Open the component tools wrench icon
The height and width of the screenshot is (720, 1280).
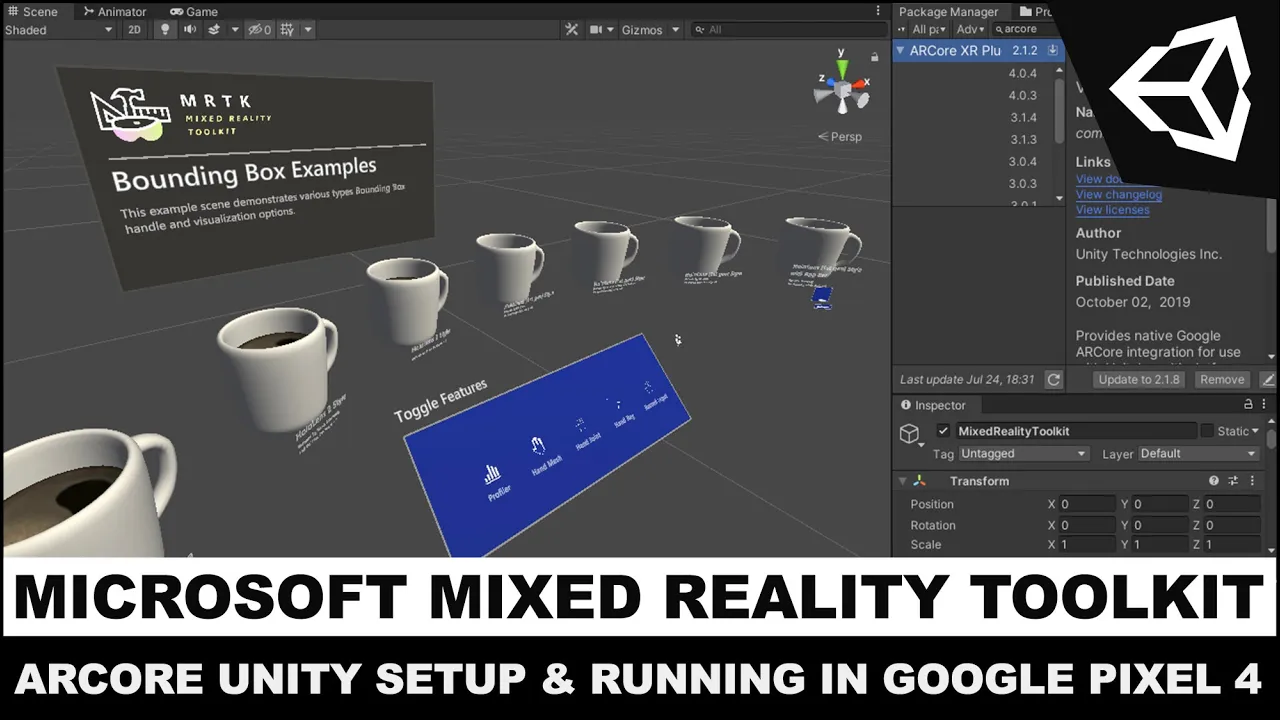572,30
